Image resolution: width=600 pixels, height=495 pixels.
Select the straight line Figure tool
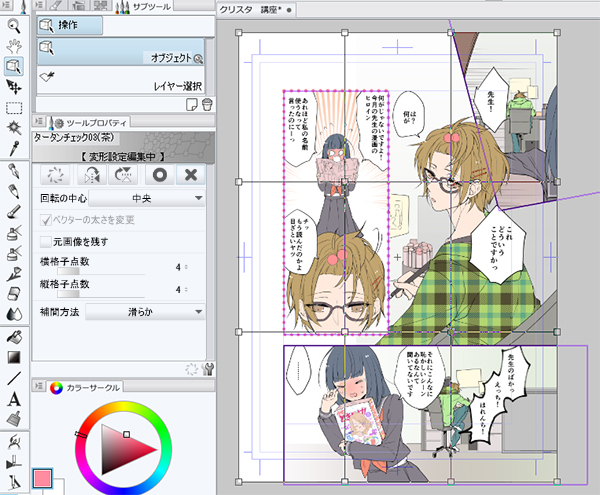[x=14, y=378]
